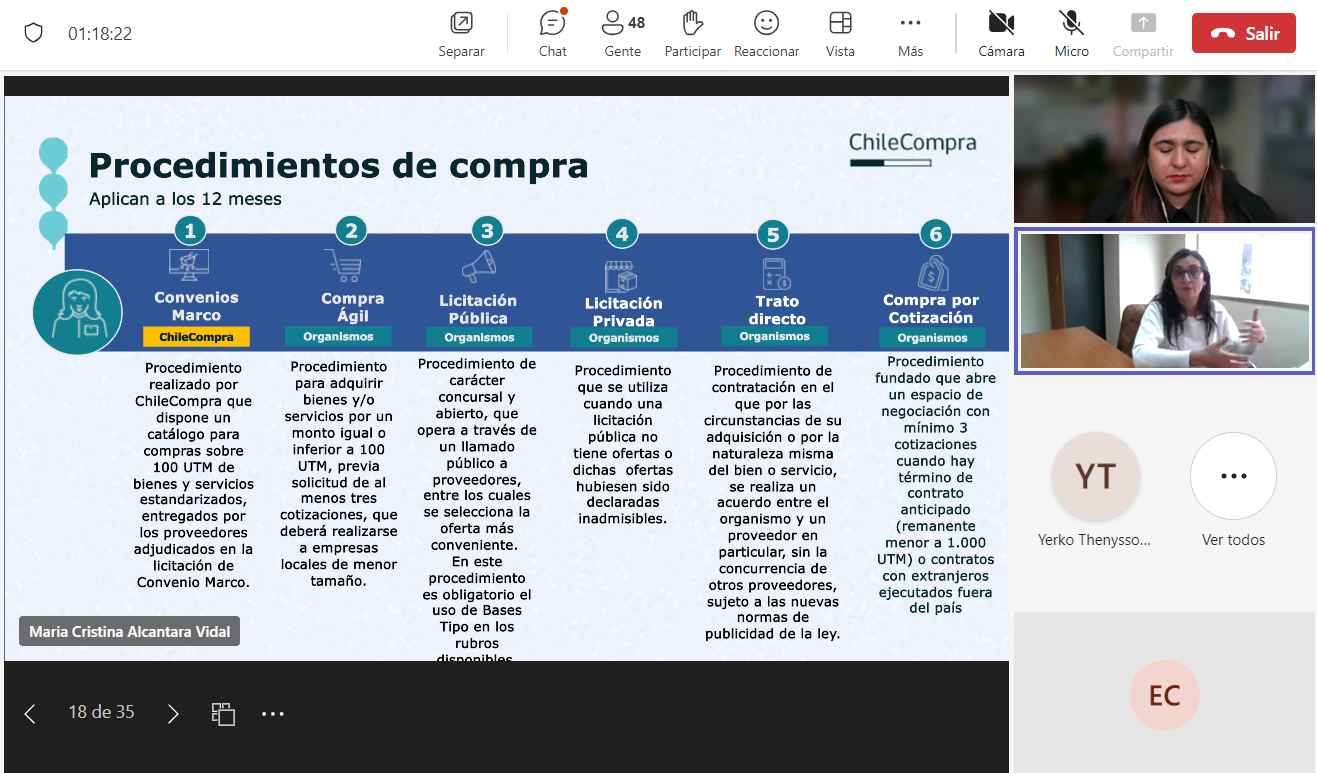Click the subtitle "Aplican a los 12 meses"
The width and height of the screenshot is (1317, 773).
185,199
